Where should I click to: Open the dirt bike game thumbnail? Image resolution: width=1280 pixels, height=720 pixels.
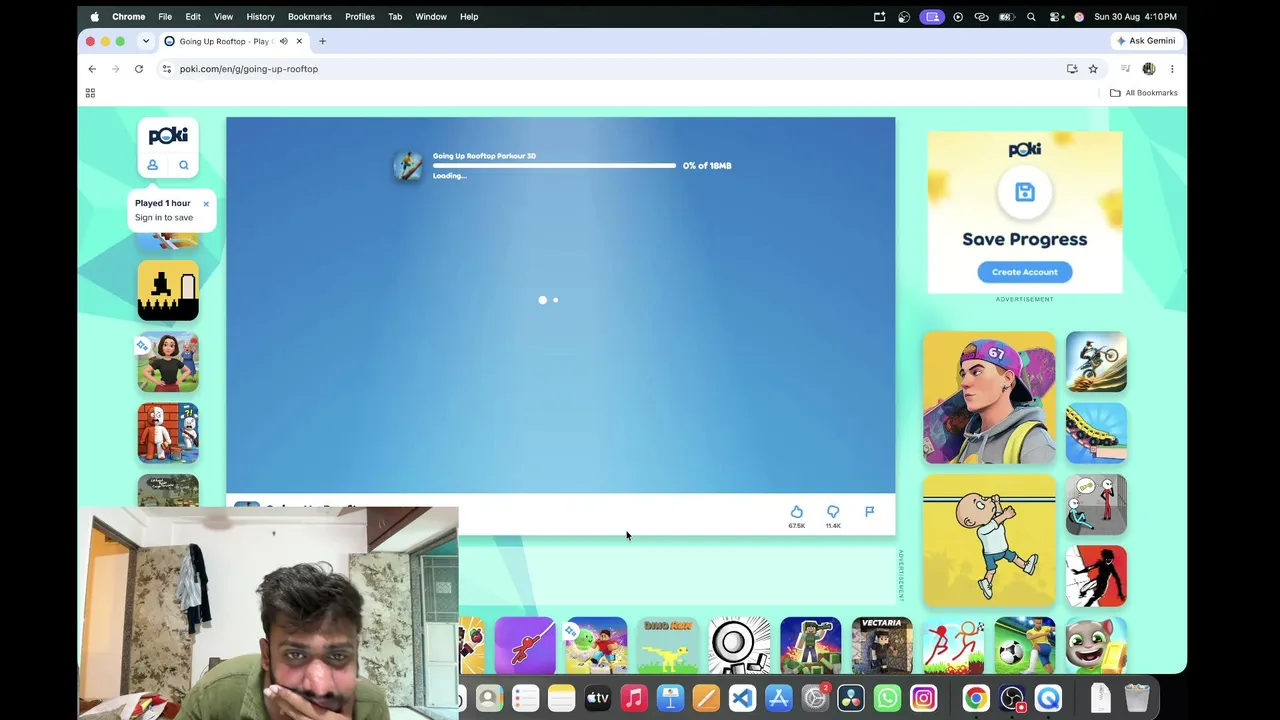[x=1096, y=362]
